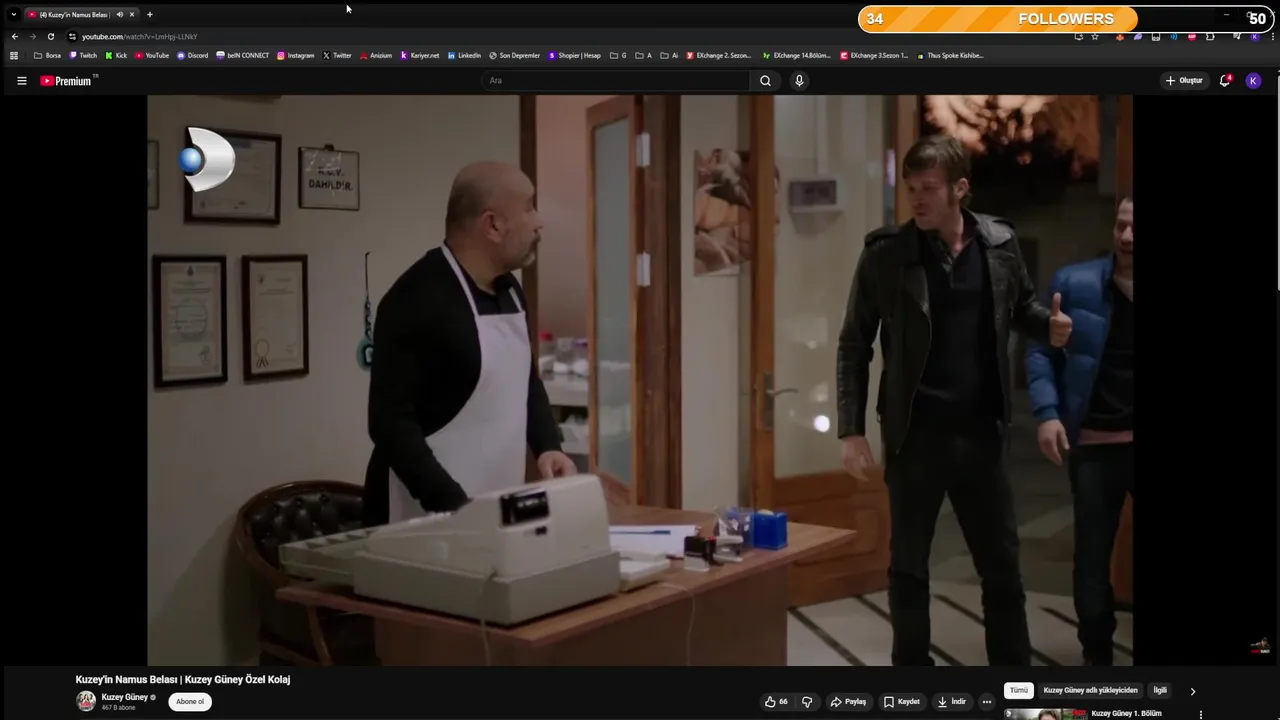Expand the Ai bookmark folder
Screen dimensions: 1280x720
(x=670, y=56)
